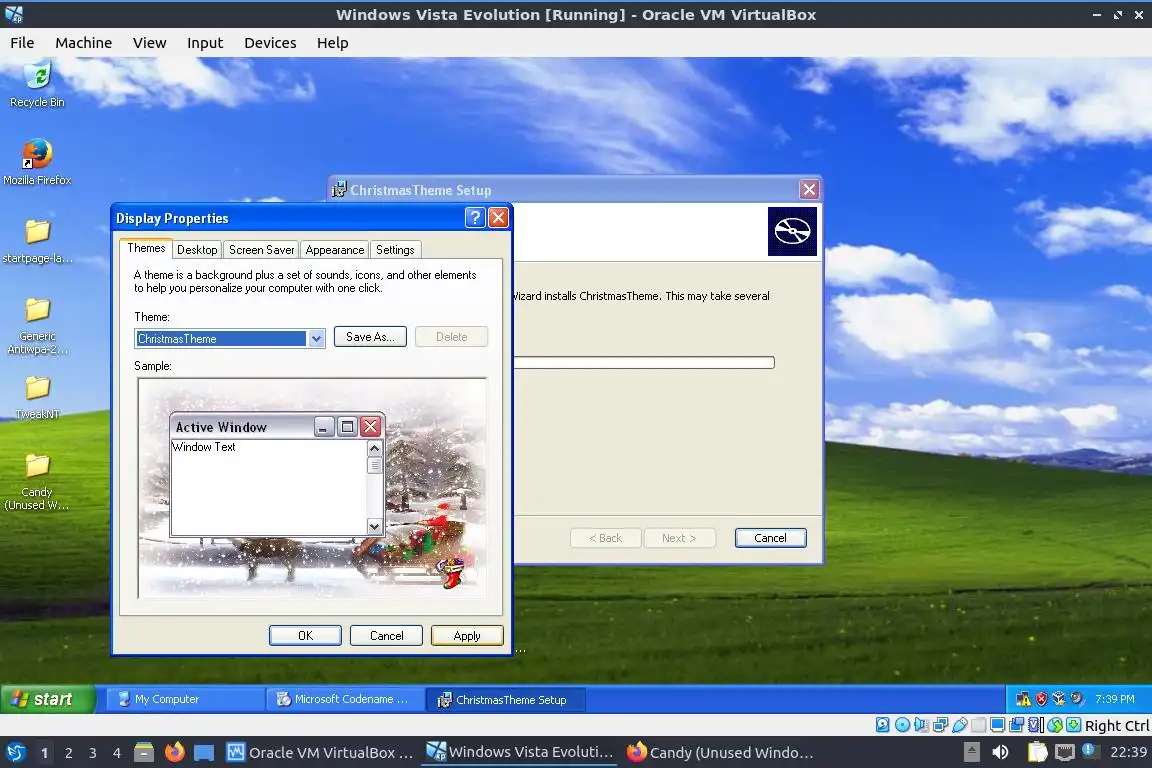Open host volume control speaker icon
The height and width of the screenshot is (768, 1152).
[x=1000, y=753]
